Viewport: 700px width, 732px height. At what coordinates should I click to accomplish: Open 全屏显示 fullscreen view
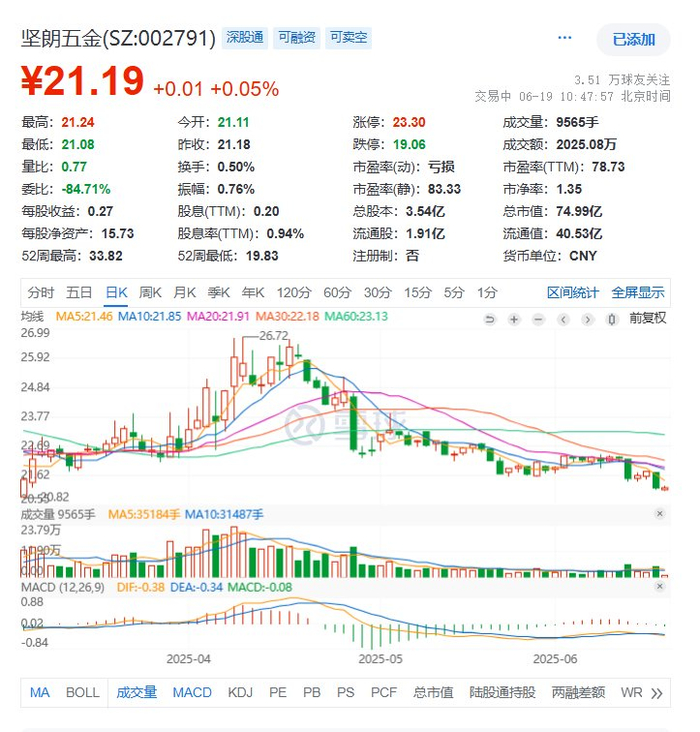coord(638,293)
